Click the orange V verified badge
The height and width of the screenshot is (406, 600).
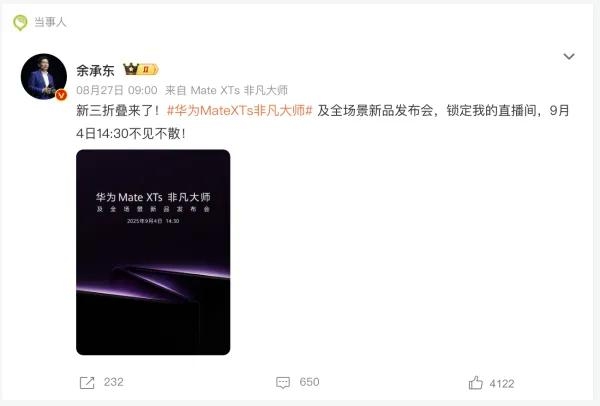pos(61,95)
